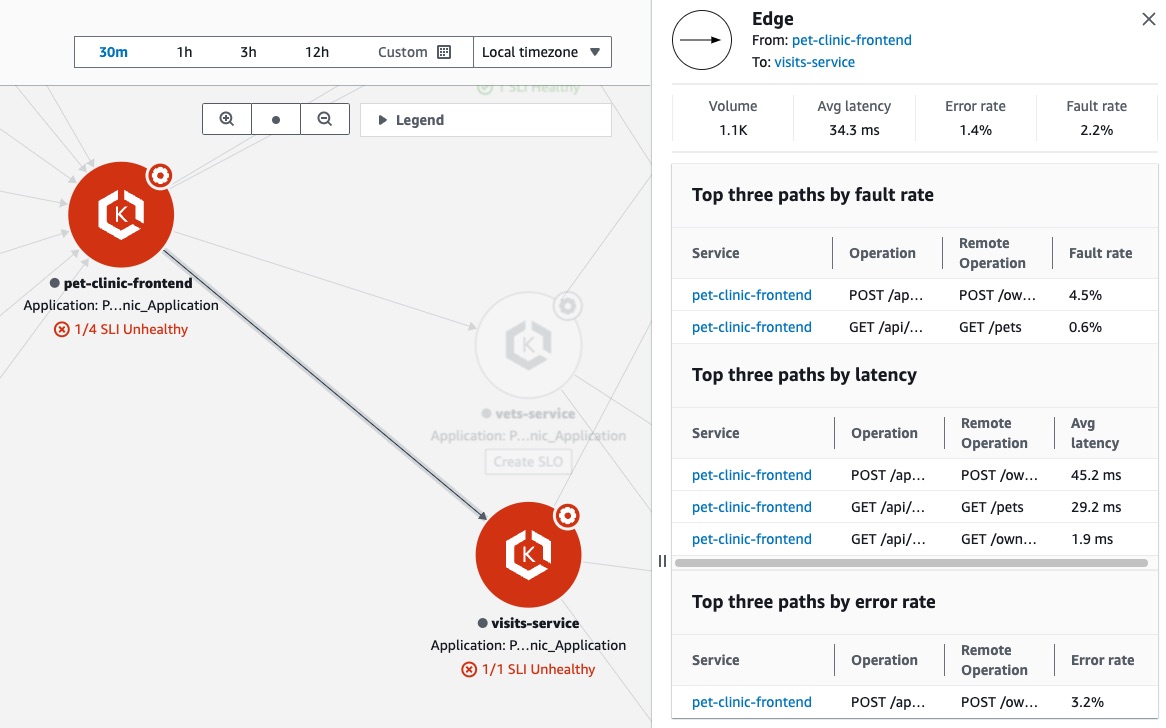This screenshot has width=1166, height=728.
Task: Click the zoom in magnifier icon
Action: tap(227, 118)
